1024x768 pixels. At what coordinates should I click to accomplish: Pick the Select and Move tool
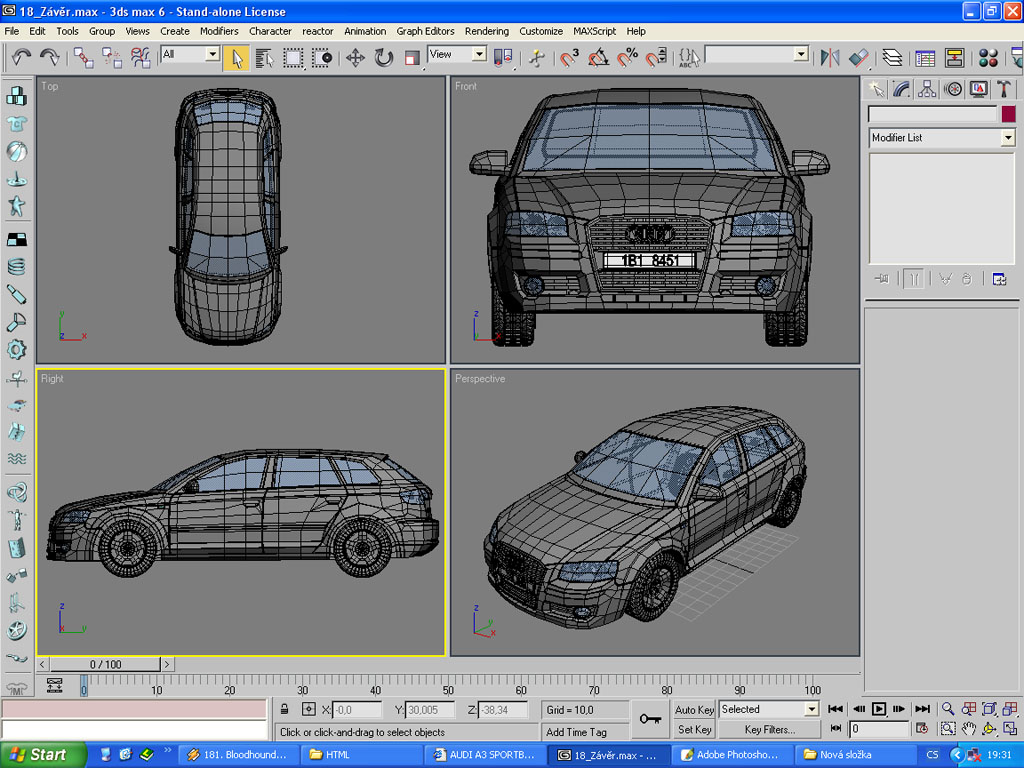click(355, 58)
